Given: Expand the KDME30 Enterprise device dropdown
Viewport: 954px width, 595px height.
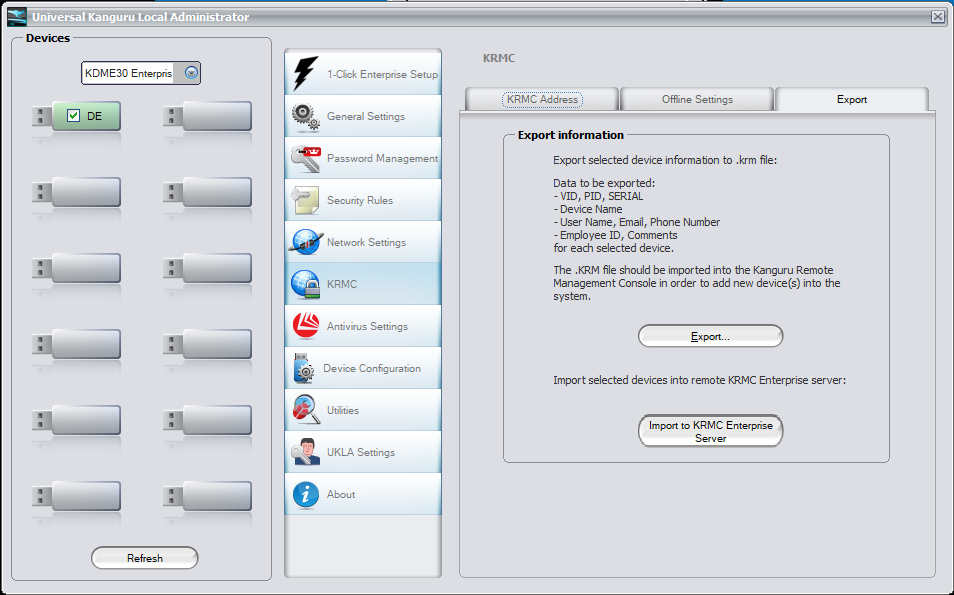Looking at the screenshot, I should [191, 73].
